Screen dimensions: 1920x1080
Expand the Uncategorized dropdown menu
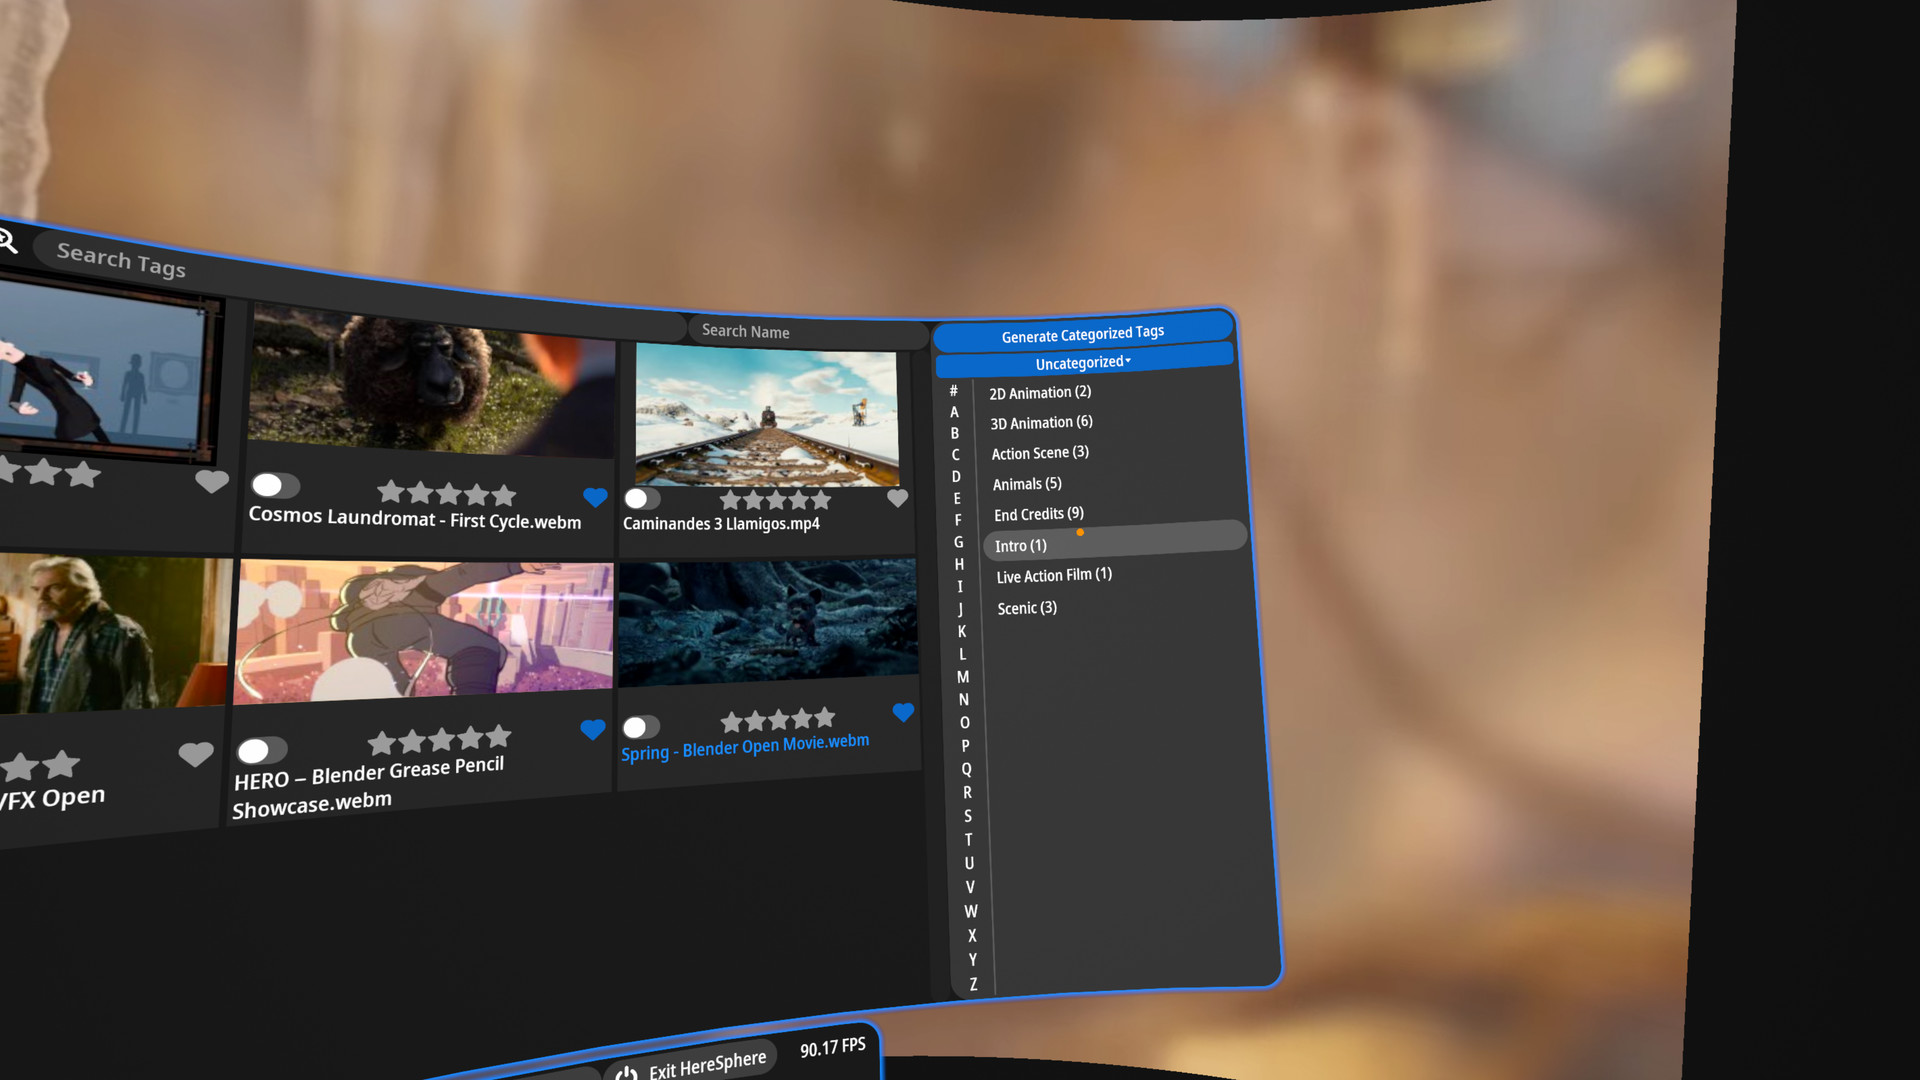pyautogui.click(x=1083, y=361)
